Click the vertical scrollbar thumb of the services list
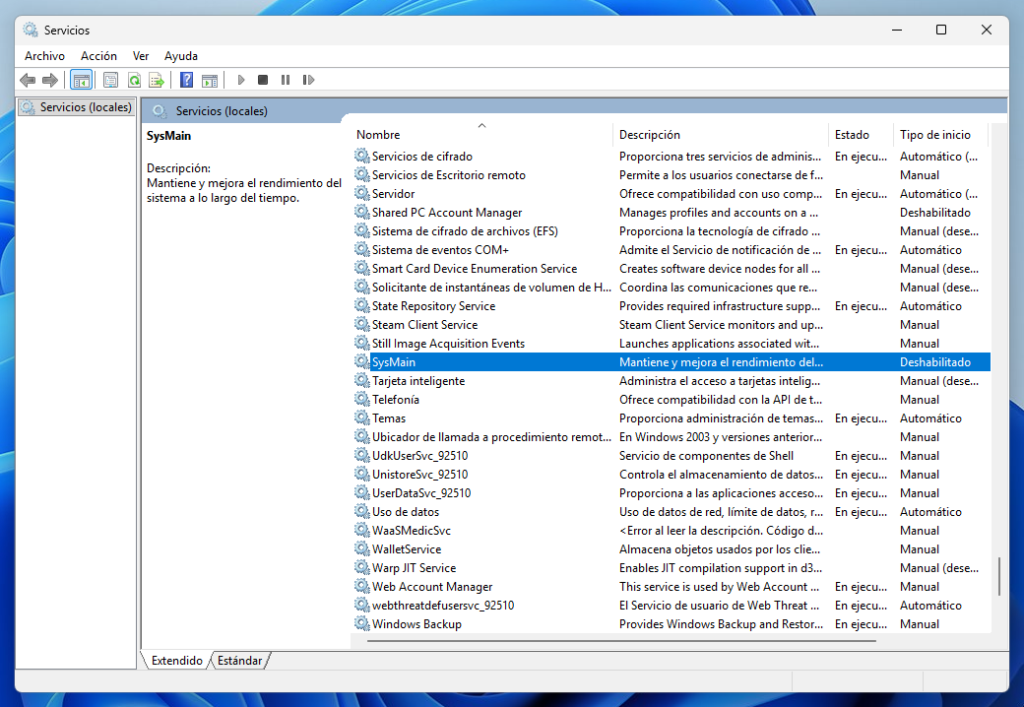The height and width of the screenshot is (707, 1024). coord(999,576)
